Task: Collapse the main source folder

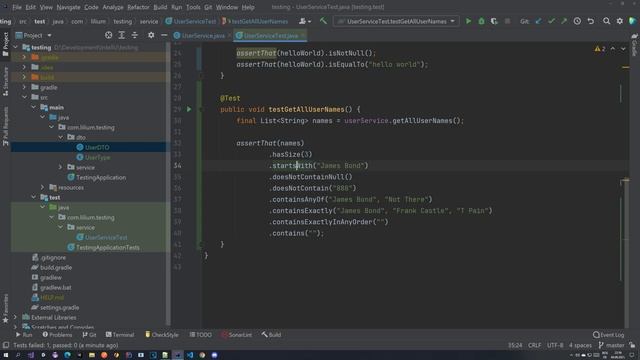Action: click(x=33, y=107)
